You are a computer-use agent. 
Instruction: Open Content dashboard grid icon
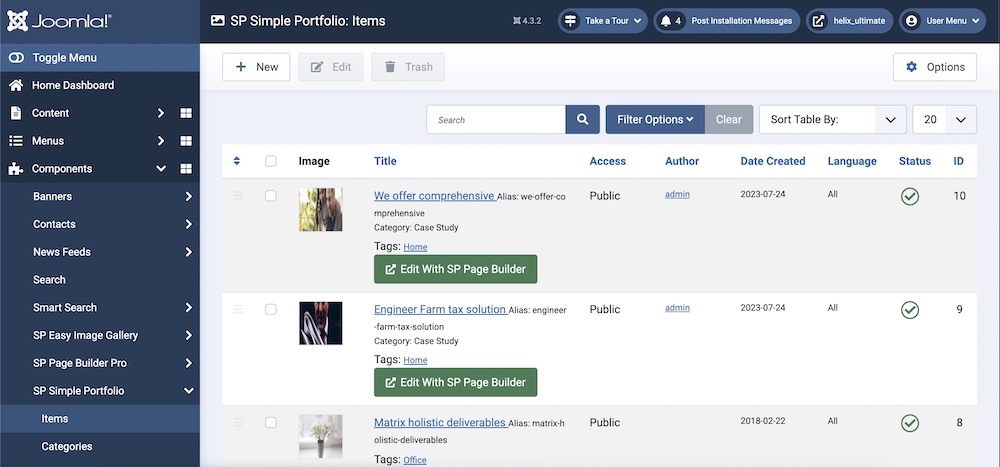click(x=186, y=113)
